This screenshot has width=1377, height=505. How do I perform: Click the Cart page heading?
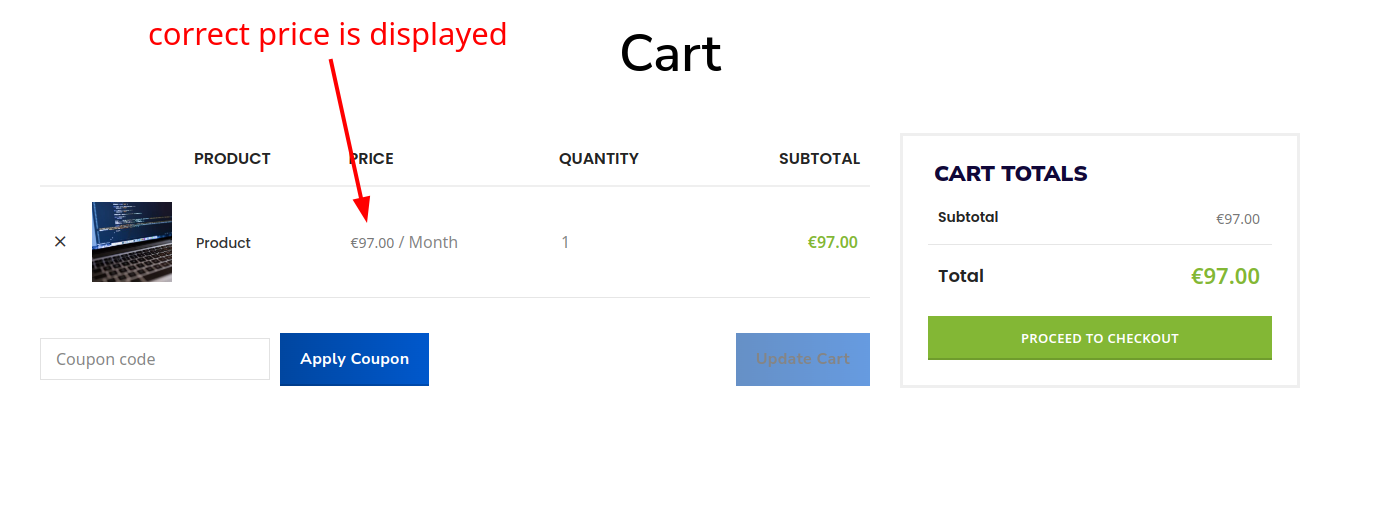(670, 53)
